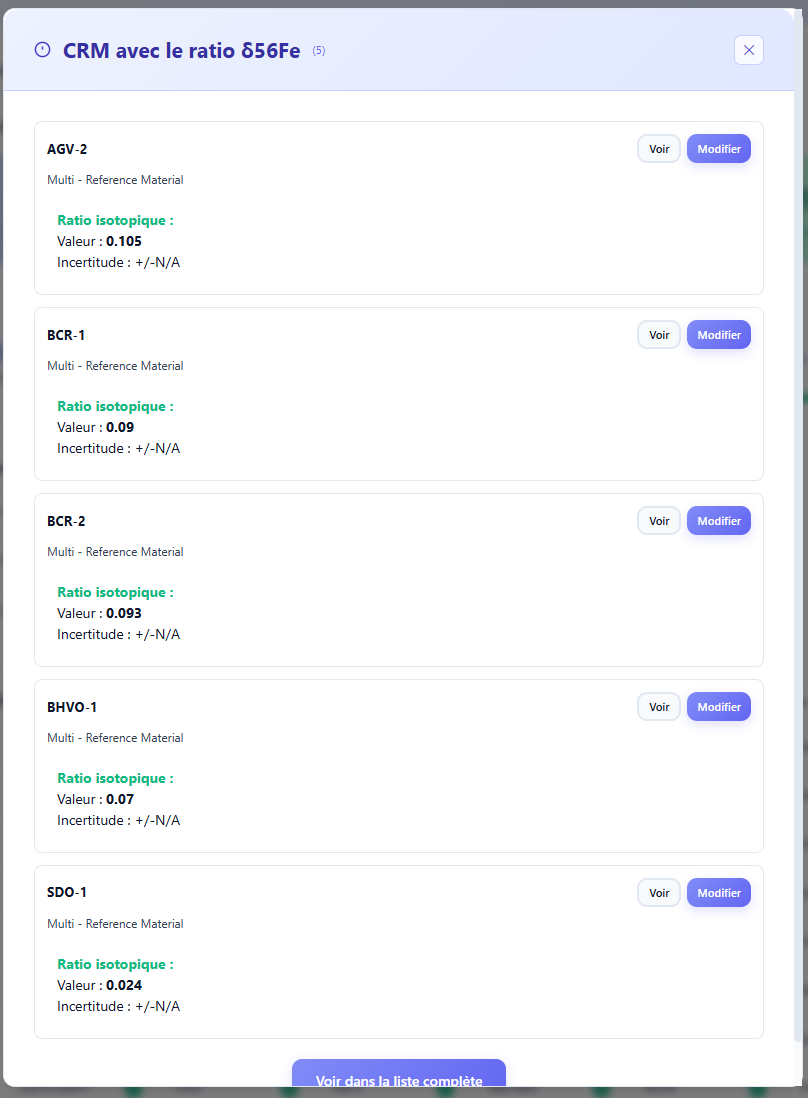Click the green Ratio isotopique label under BCR-1

(x=115, y=406)
